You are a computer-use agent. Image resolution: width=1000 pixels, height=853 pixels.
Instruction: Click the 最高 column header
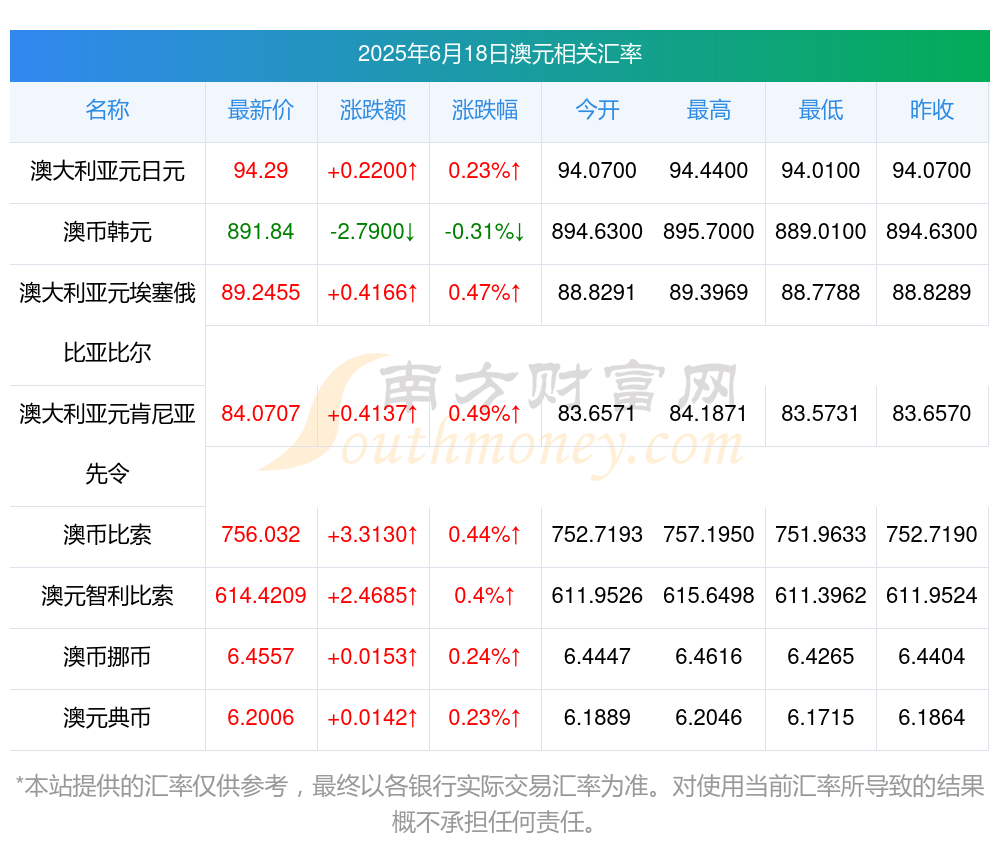tap(709, 110)
